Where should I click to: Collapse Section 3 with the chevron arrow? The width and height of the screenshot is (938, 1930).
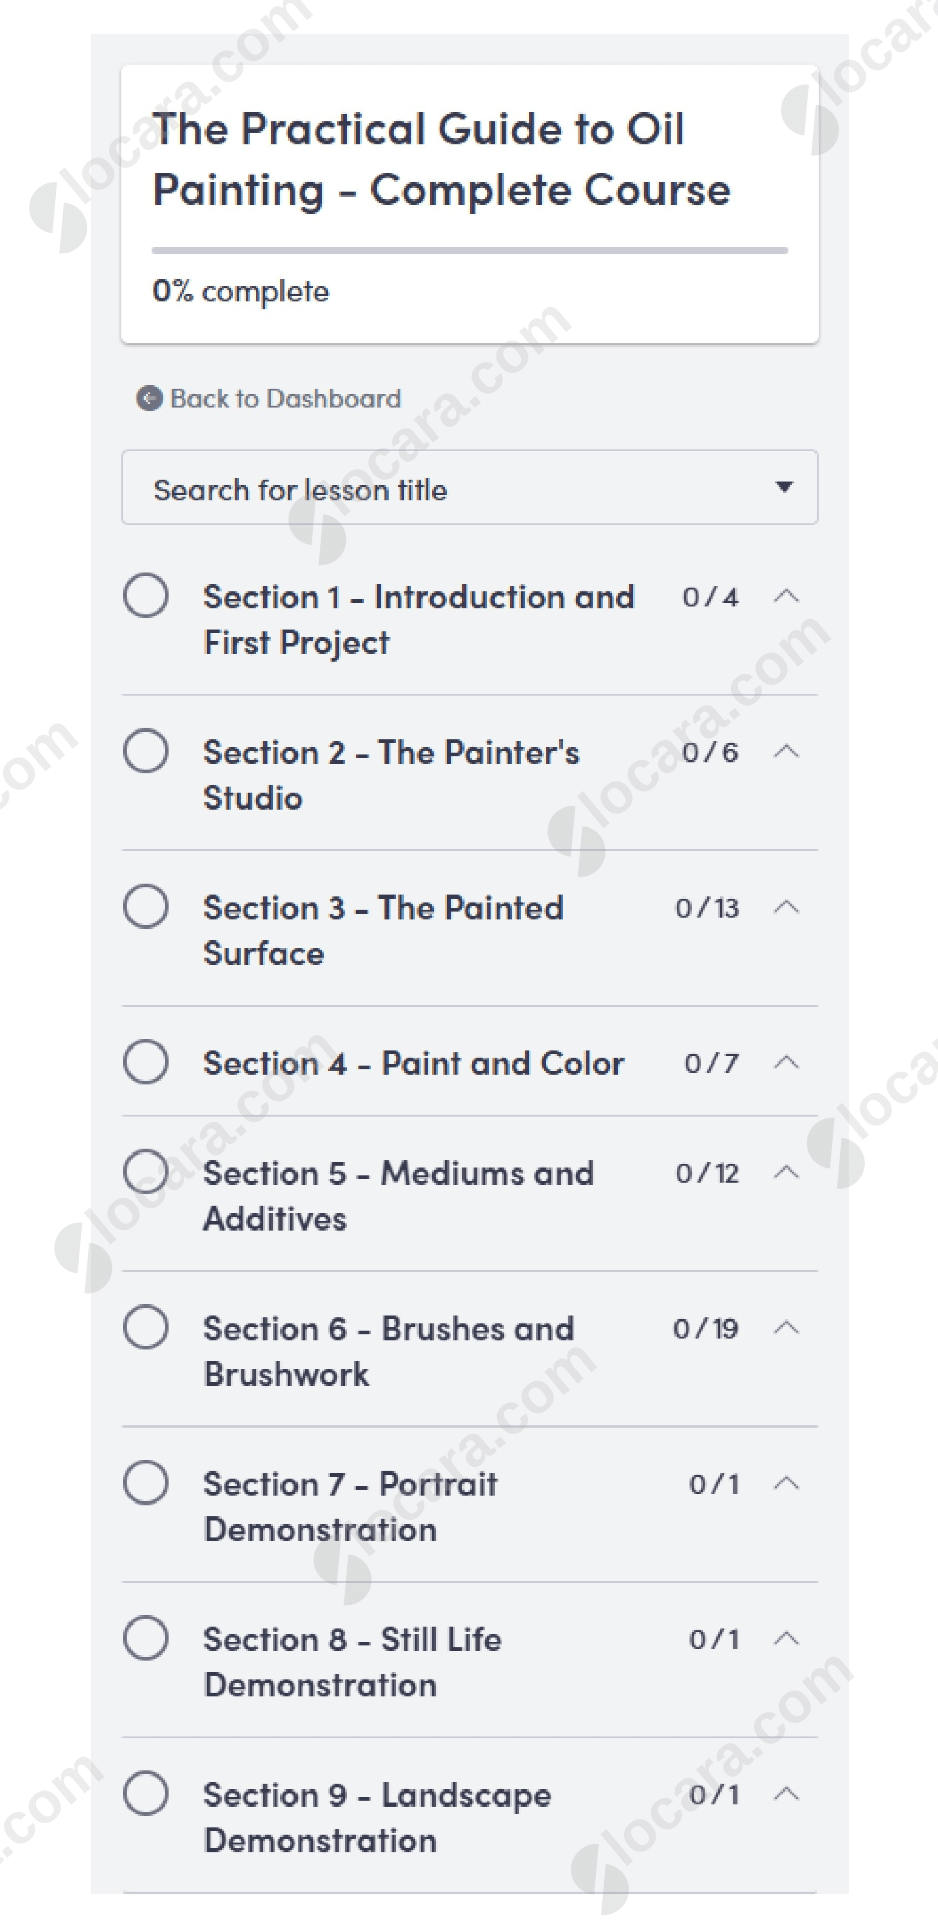(x=787, y=907)
